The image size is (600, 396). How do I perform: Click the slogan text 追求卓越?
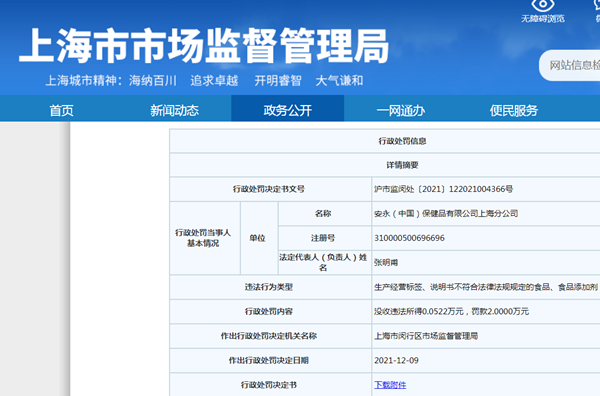pos(214,81)
